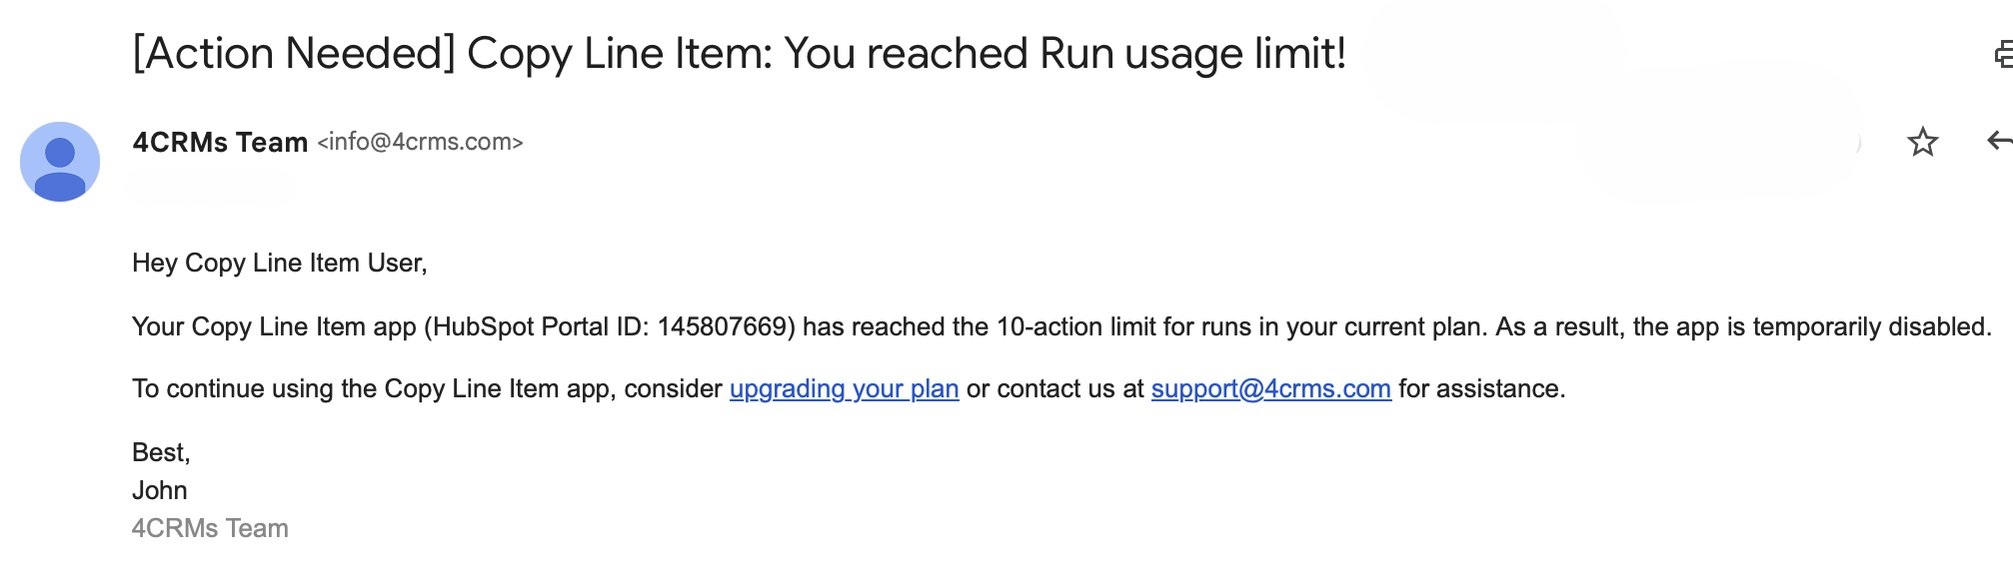Click the phrase "10-action limit"
This screenshot has height=581, width=2013.
click(1076, 327)
